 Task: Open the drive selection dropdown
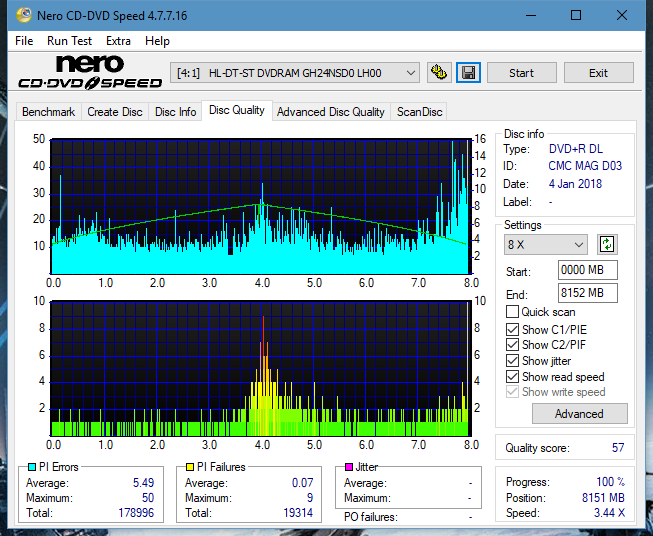pos(294,73)
